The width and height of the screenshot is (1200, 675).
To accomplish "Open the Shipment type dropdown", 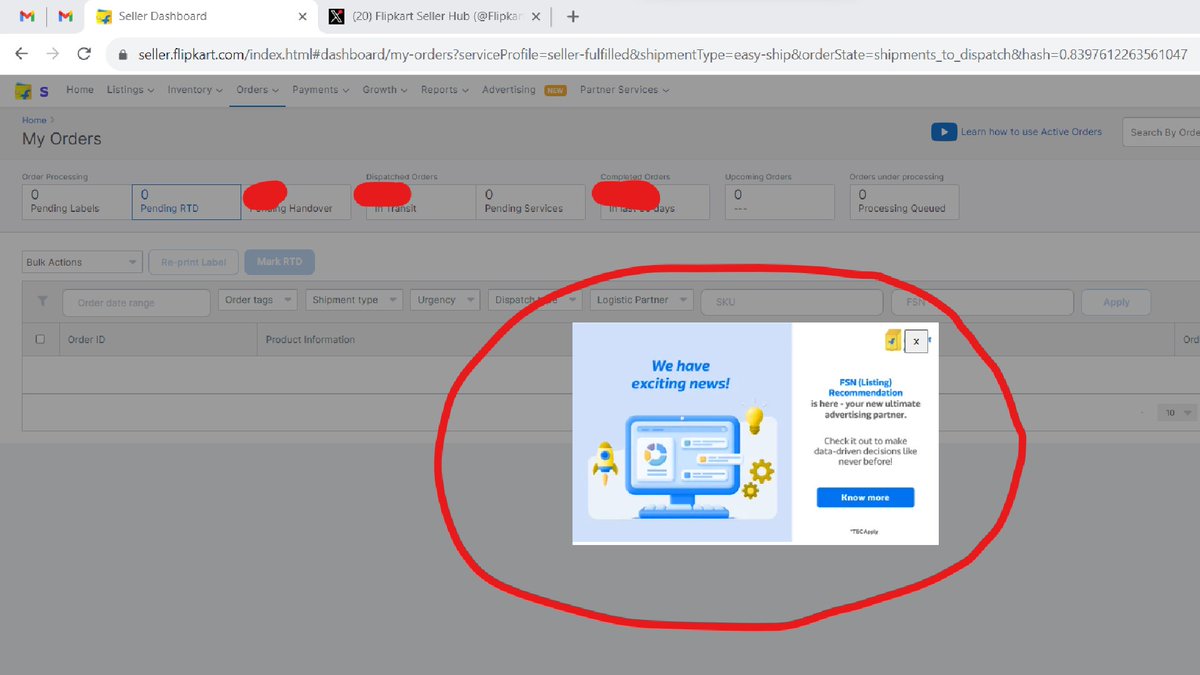I will 353,300.
